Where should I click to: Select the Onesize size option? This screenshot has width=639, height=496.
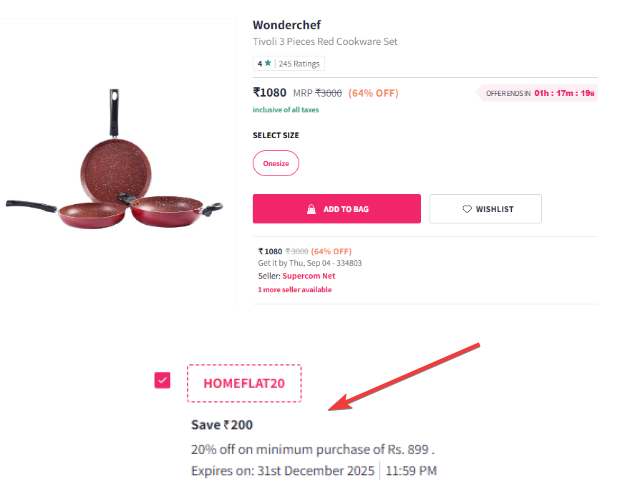pyautogui.click(x=276, y=162)
